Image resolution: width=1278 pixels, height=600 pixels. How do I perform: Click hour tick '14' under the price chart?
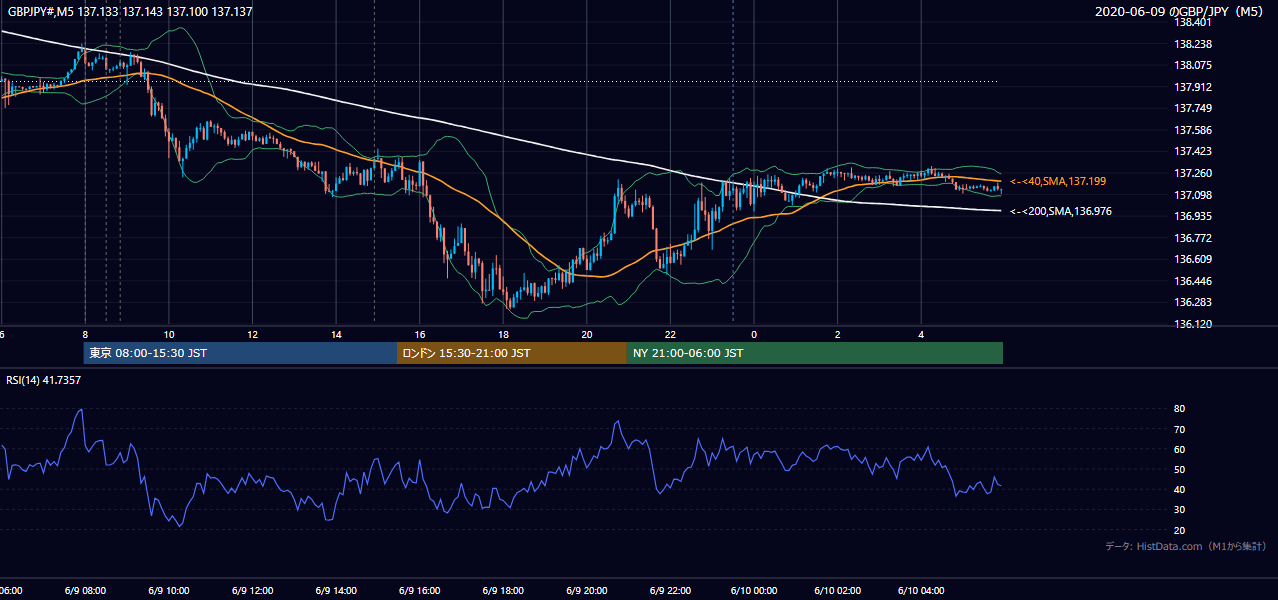336,334
